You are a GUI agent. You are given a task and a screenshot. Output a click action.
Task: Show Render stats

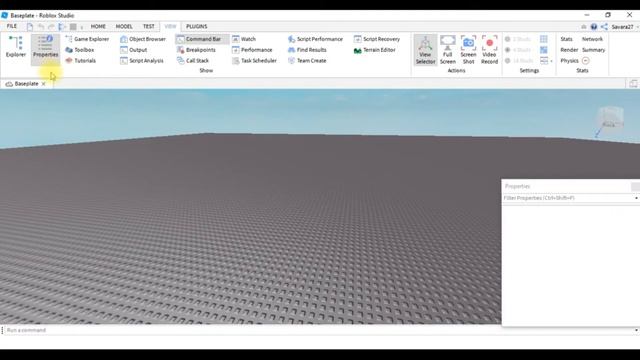[x=569, y=50]
